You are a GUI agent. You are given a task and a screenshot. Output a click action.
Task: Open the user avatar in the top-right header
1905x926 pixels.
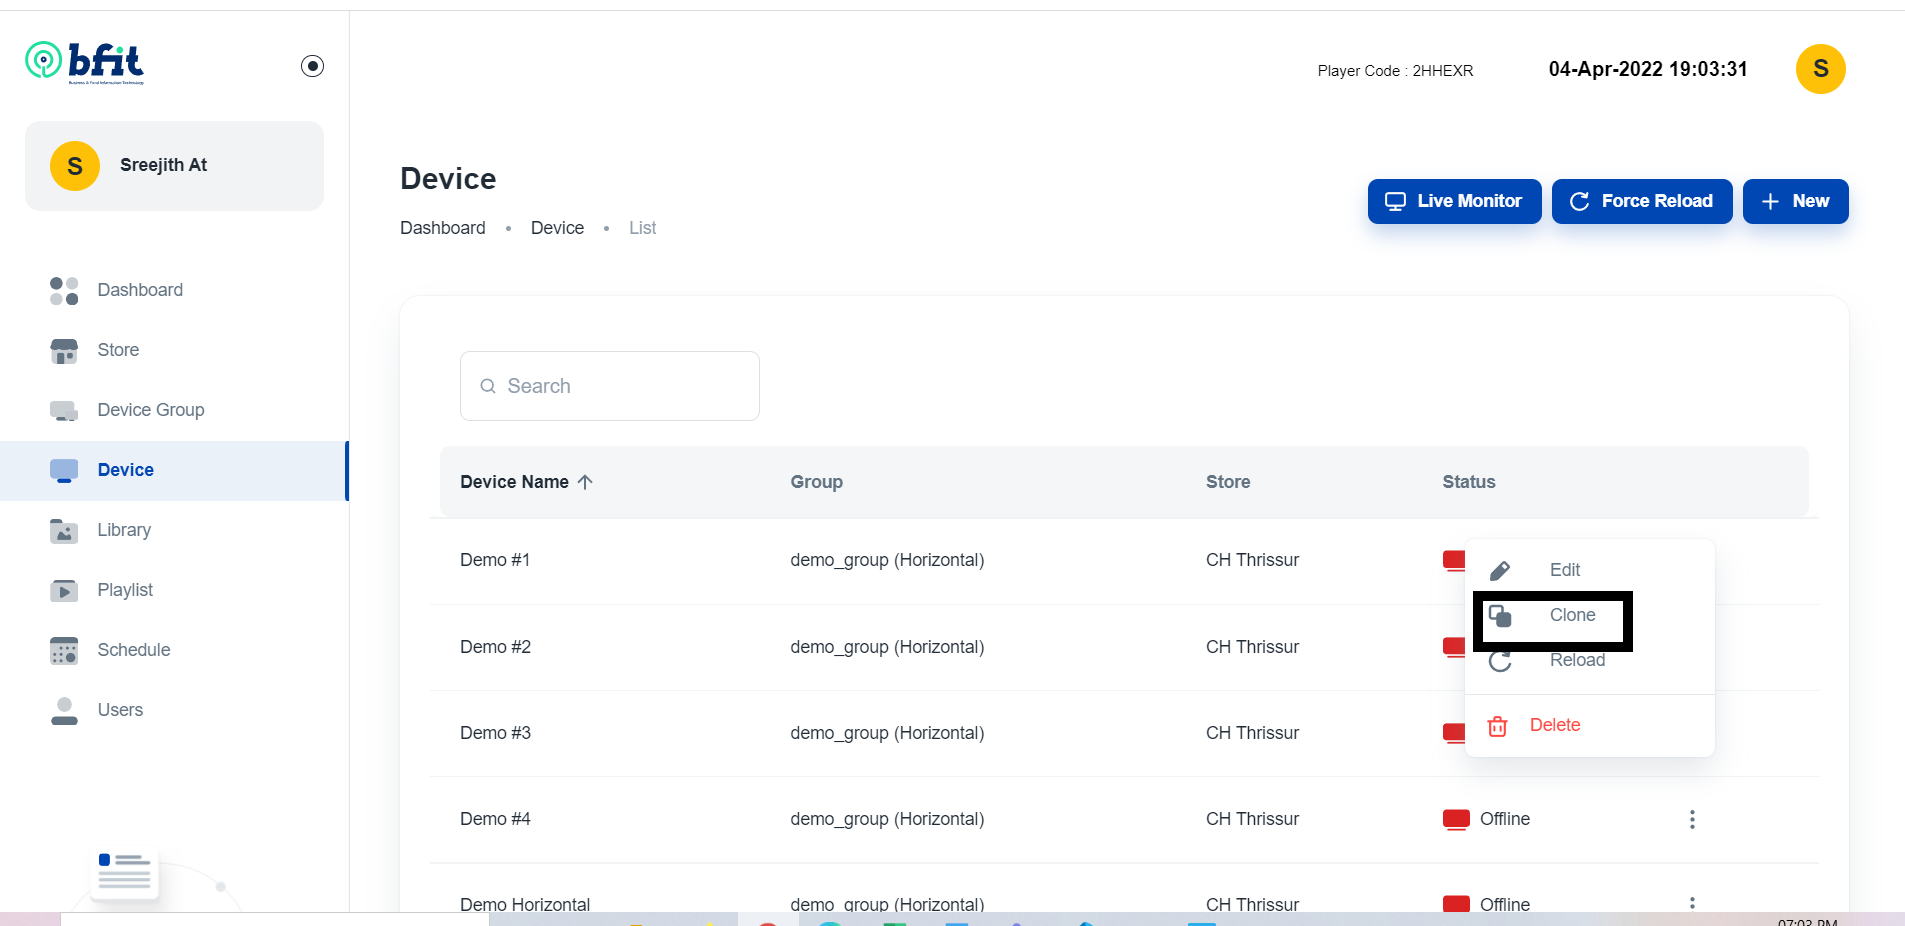[1820, 69]
